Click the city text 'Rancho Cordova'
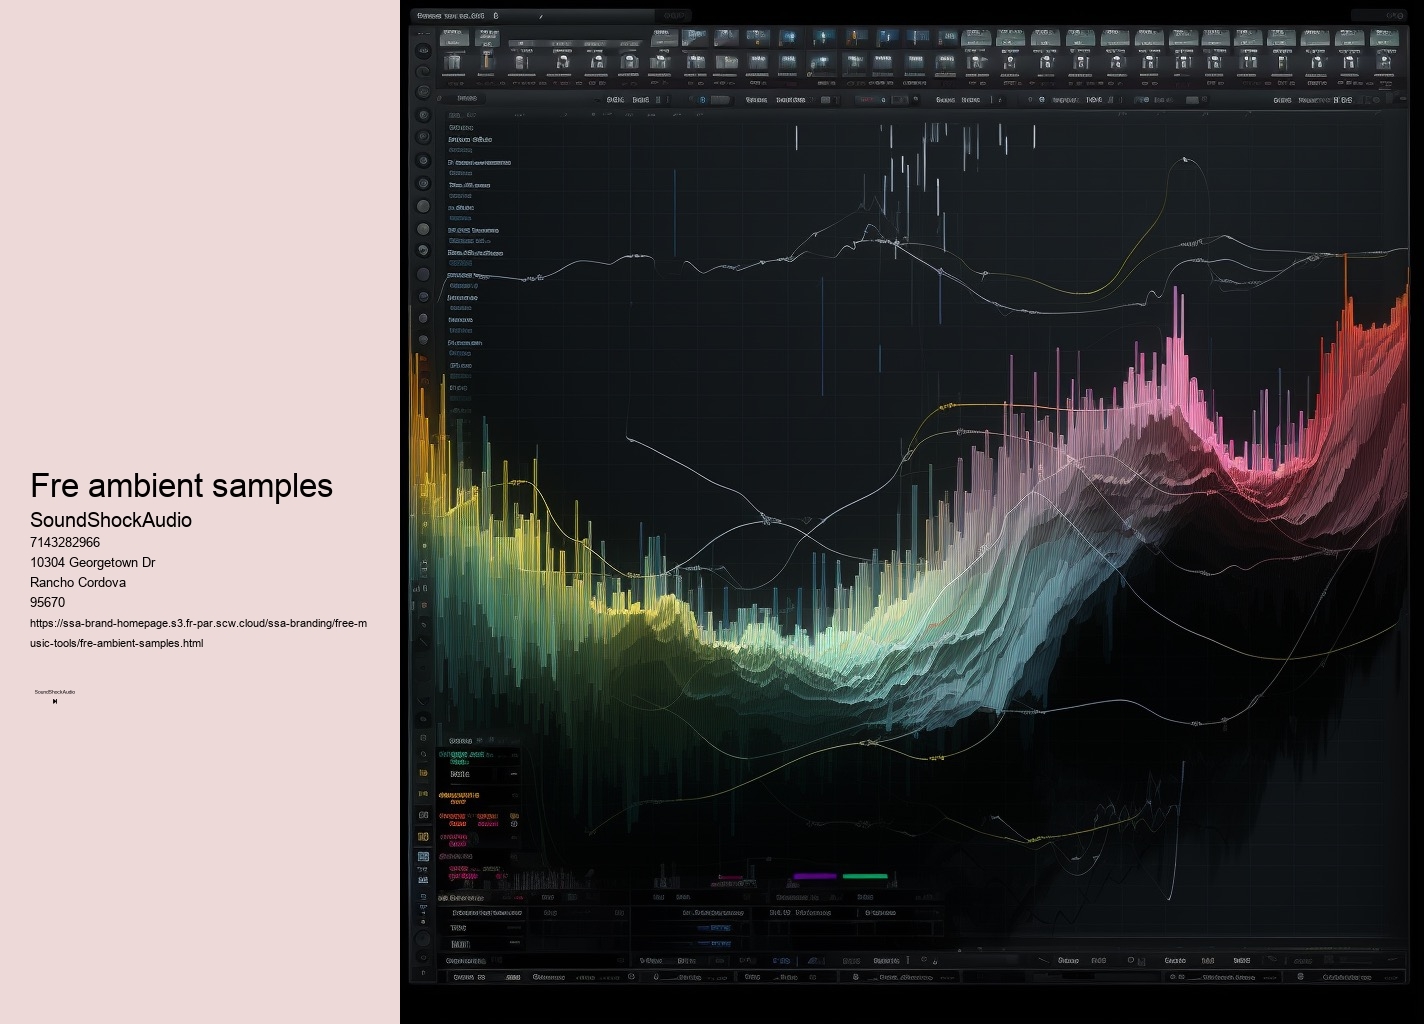The image size is (1424, 1024). click(x=78, y=582)
